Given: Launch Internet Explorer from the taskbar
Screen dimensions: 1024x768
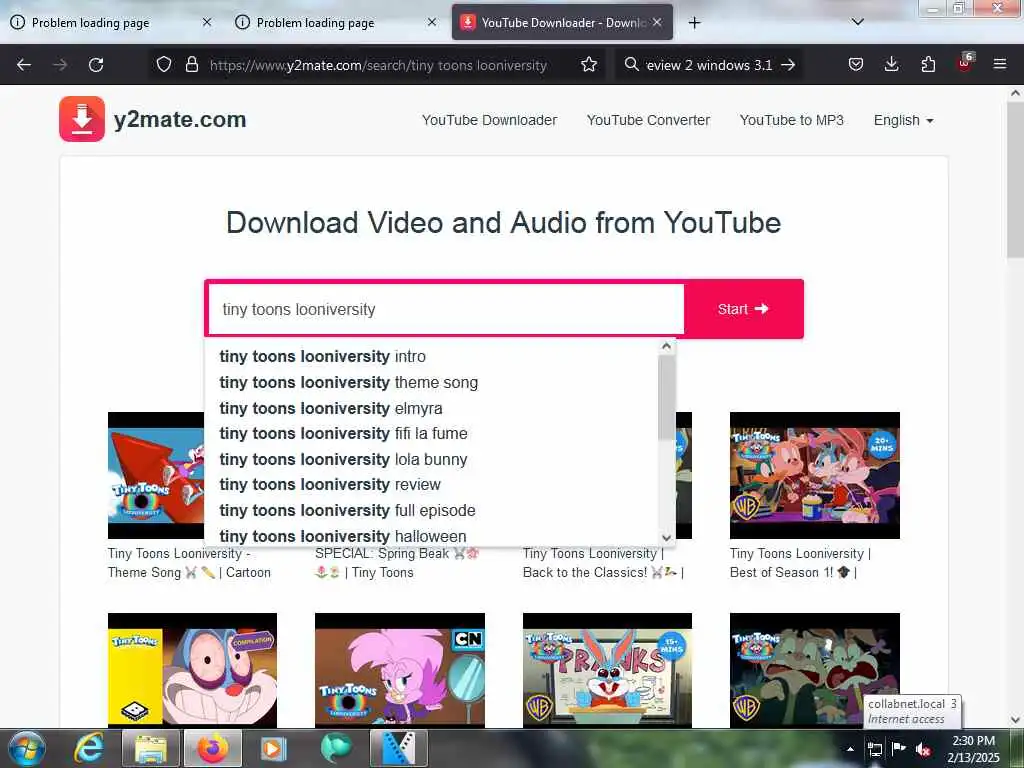Looking at the screenshot, I should (x=89, y=748).
